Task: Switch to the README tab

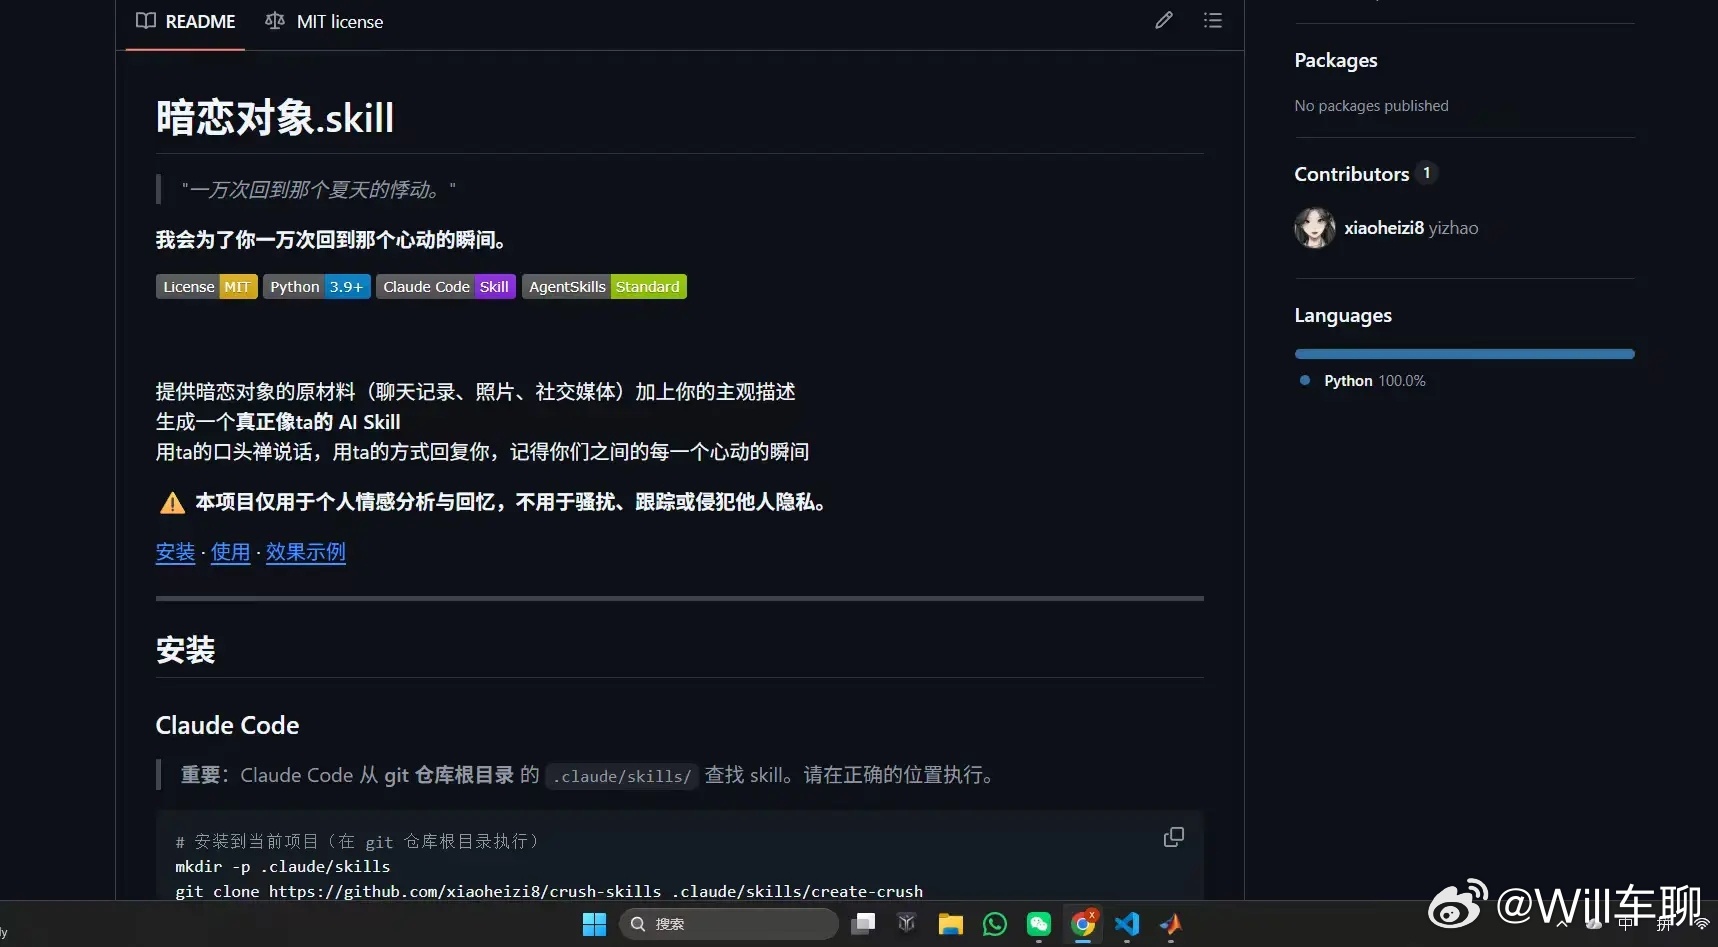Action: pyautogui.click(x=199, y=21)
